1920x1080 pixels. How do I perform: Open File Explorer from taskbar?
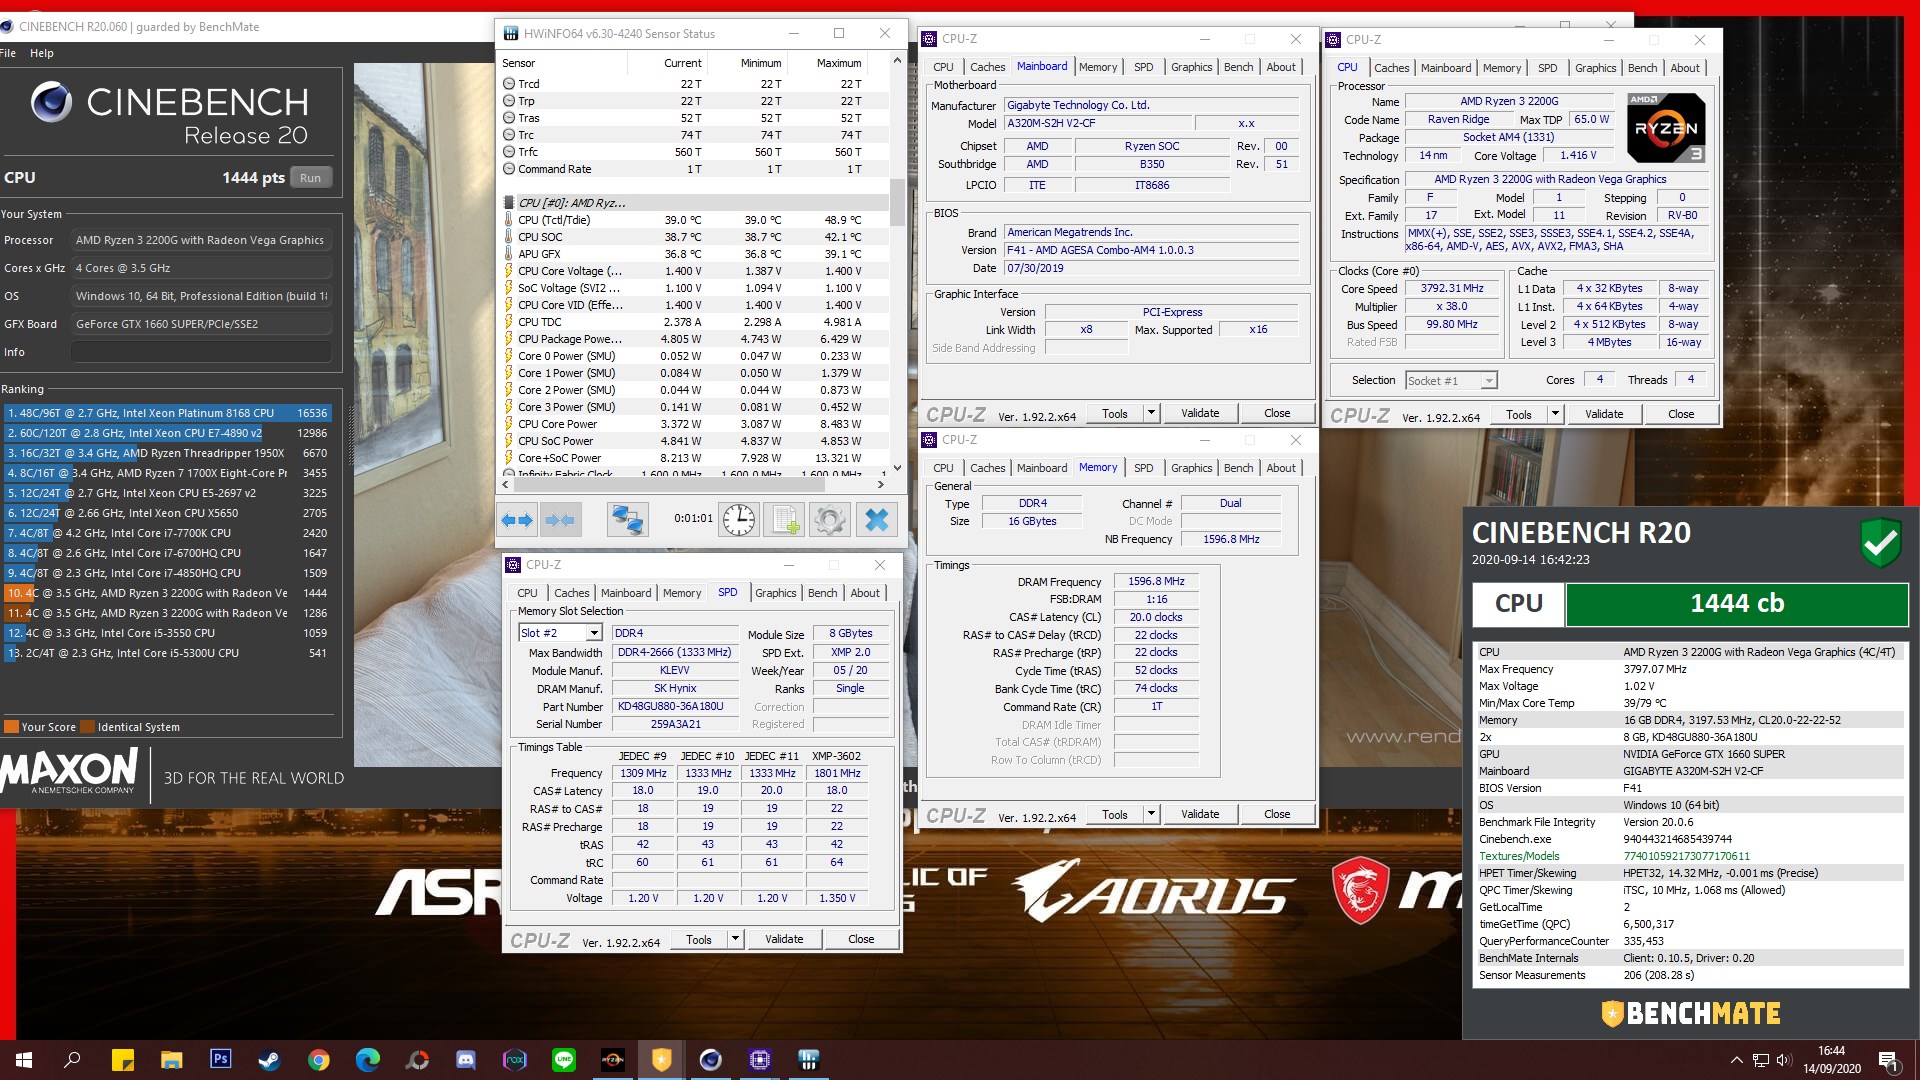coord(171,1060)
